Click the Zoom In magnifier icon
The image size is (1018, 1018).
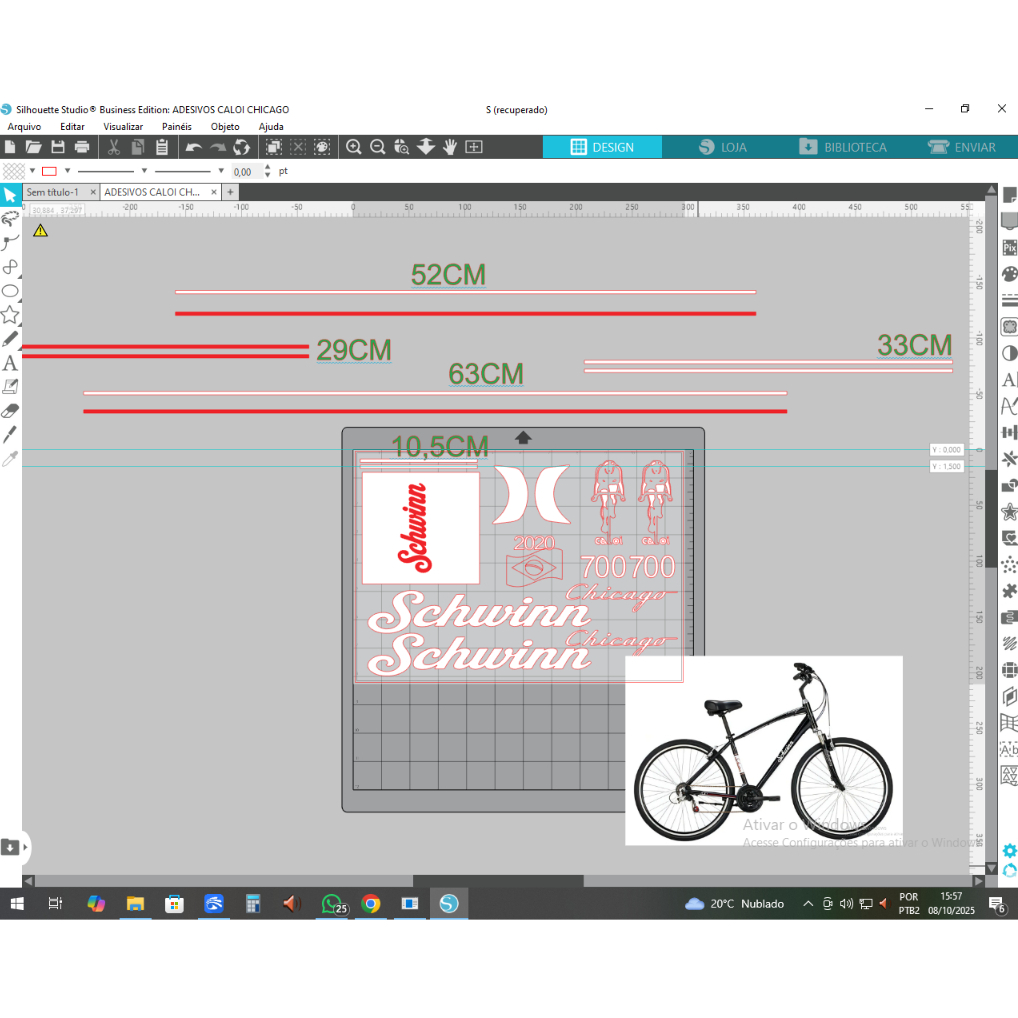353,147
